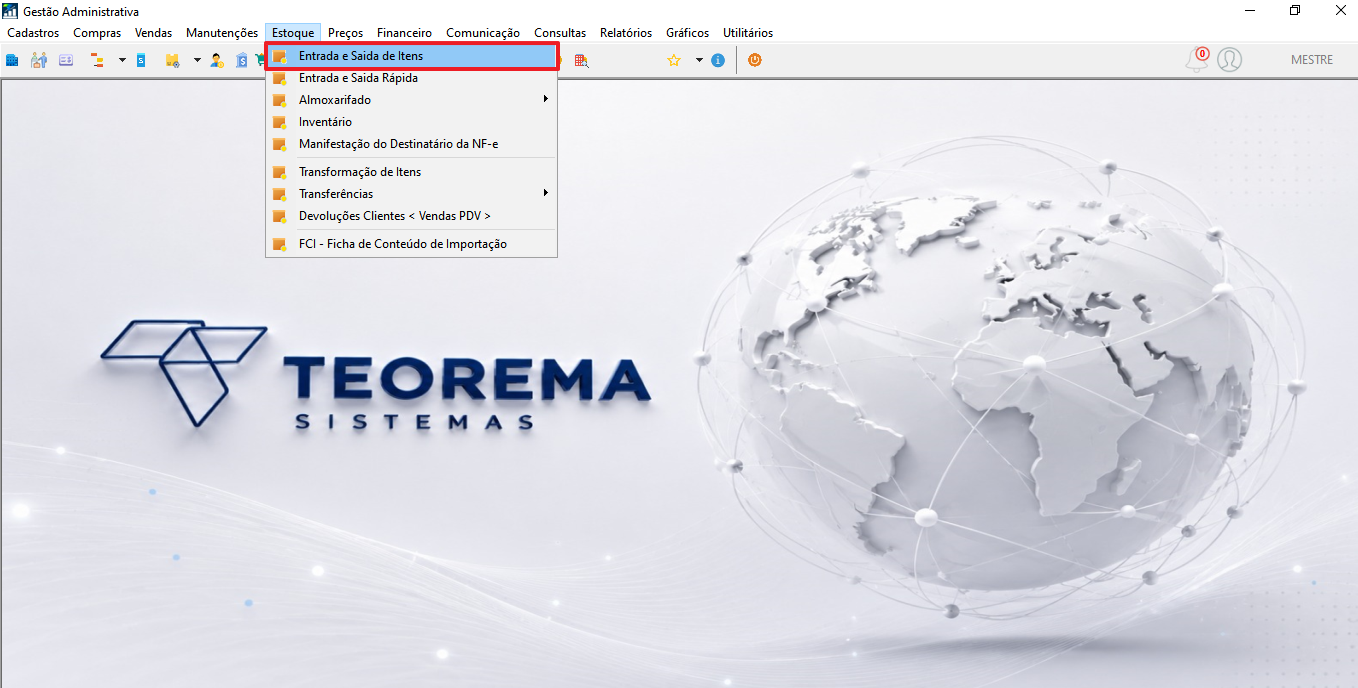The width and height of the screenshot is (1358, 688).
Task: Open the Utilitários menu
Action: click(x=748, y=33)
